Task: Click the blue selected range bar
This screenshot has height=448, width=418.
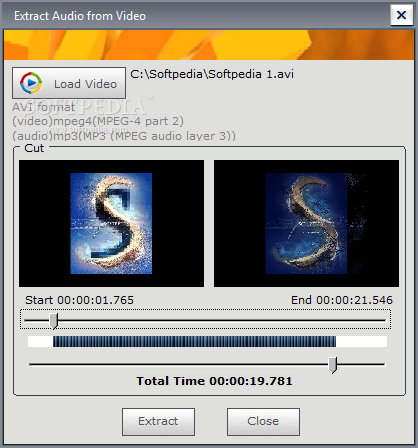Action: [x=194, y=342]
